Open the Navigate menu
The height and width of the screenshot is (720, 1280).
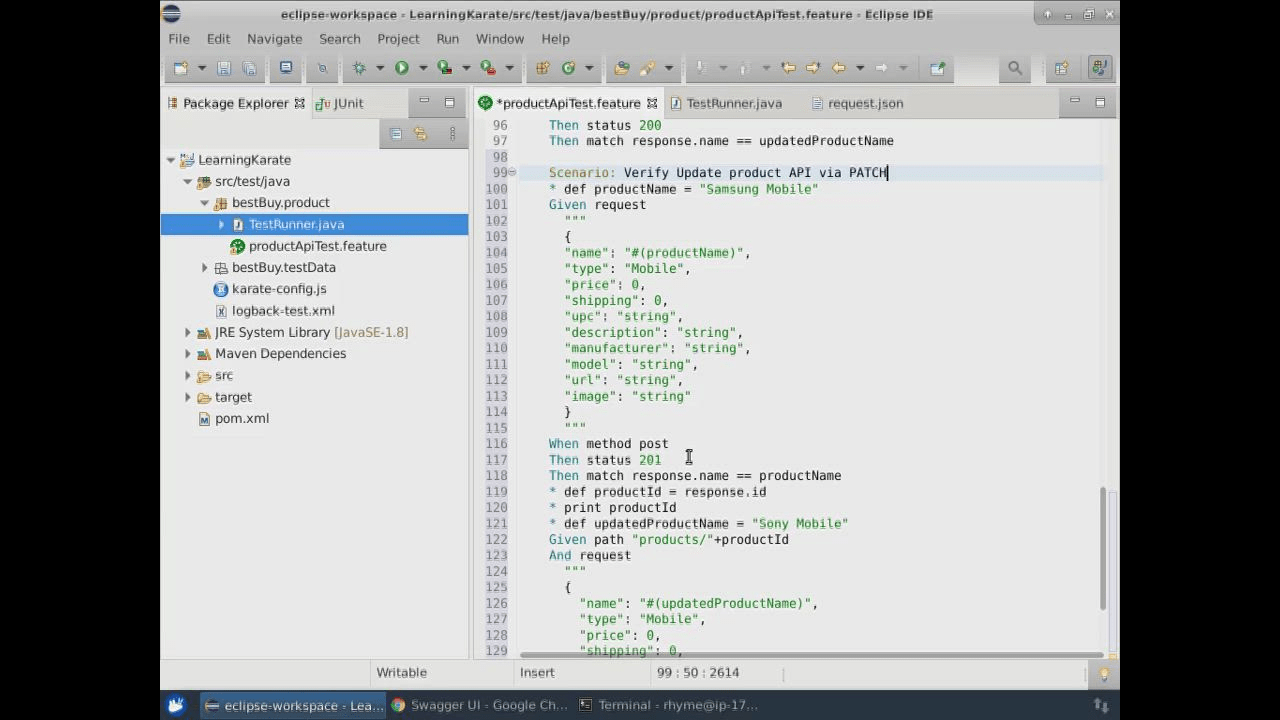pos(274,38)
